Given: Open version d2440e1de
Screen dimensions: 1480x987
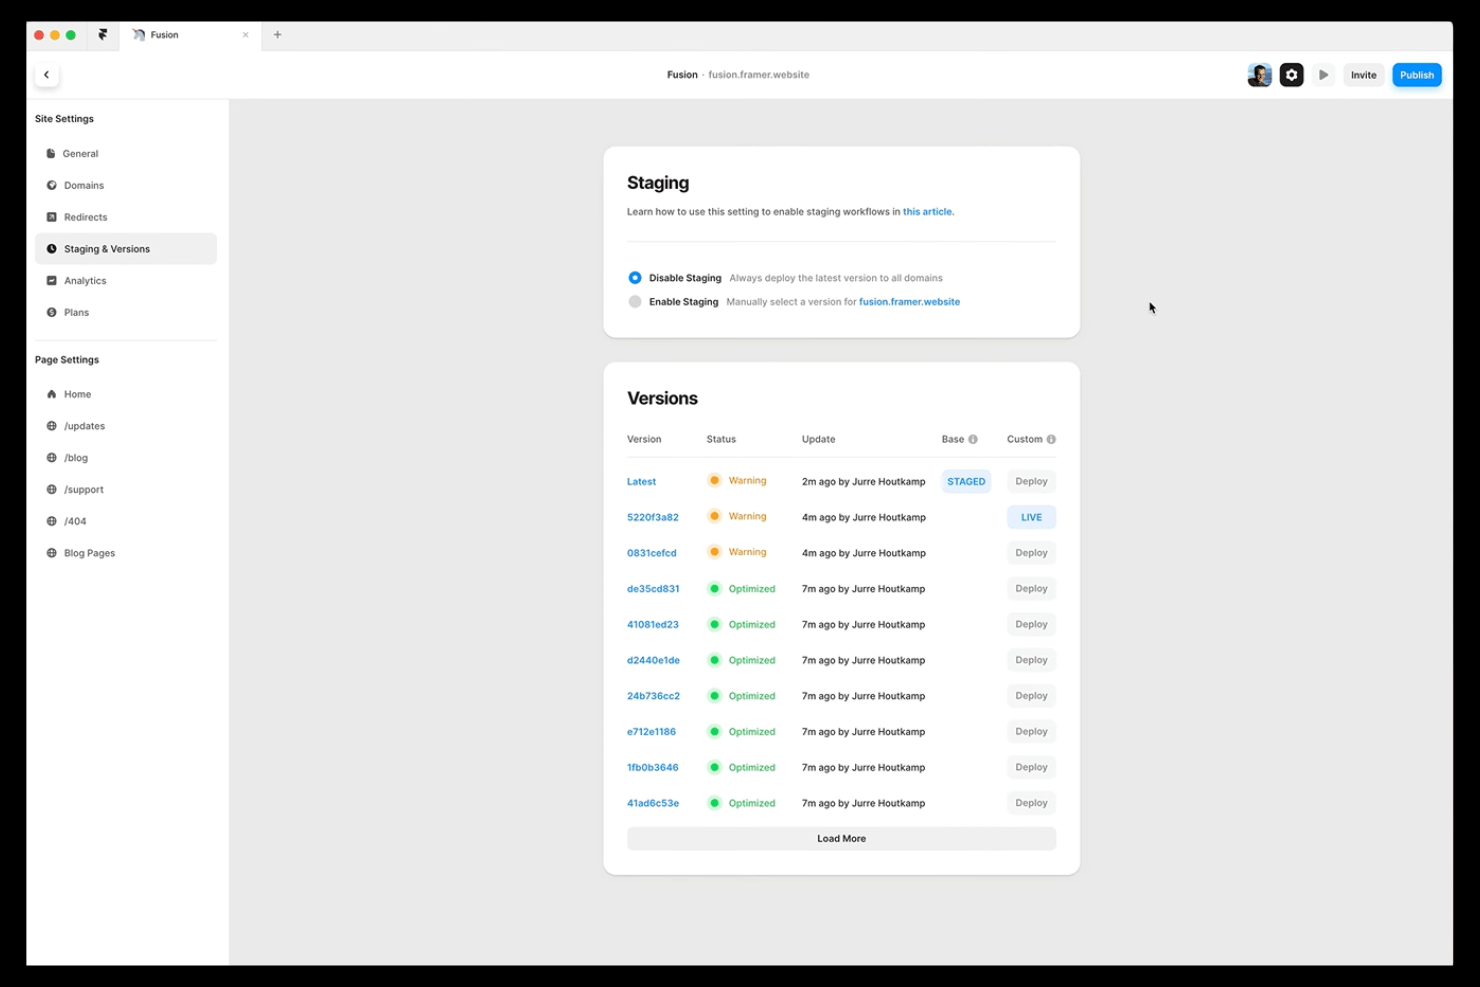Looking at the screenshot, I should click(653, 660).
